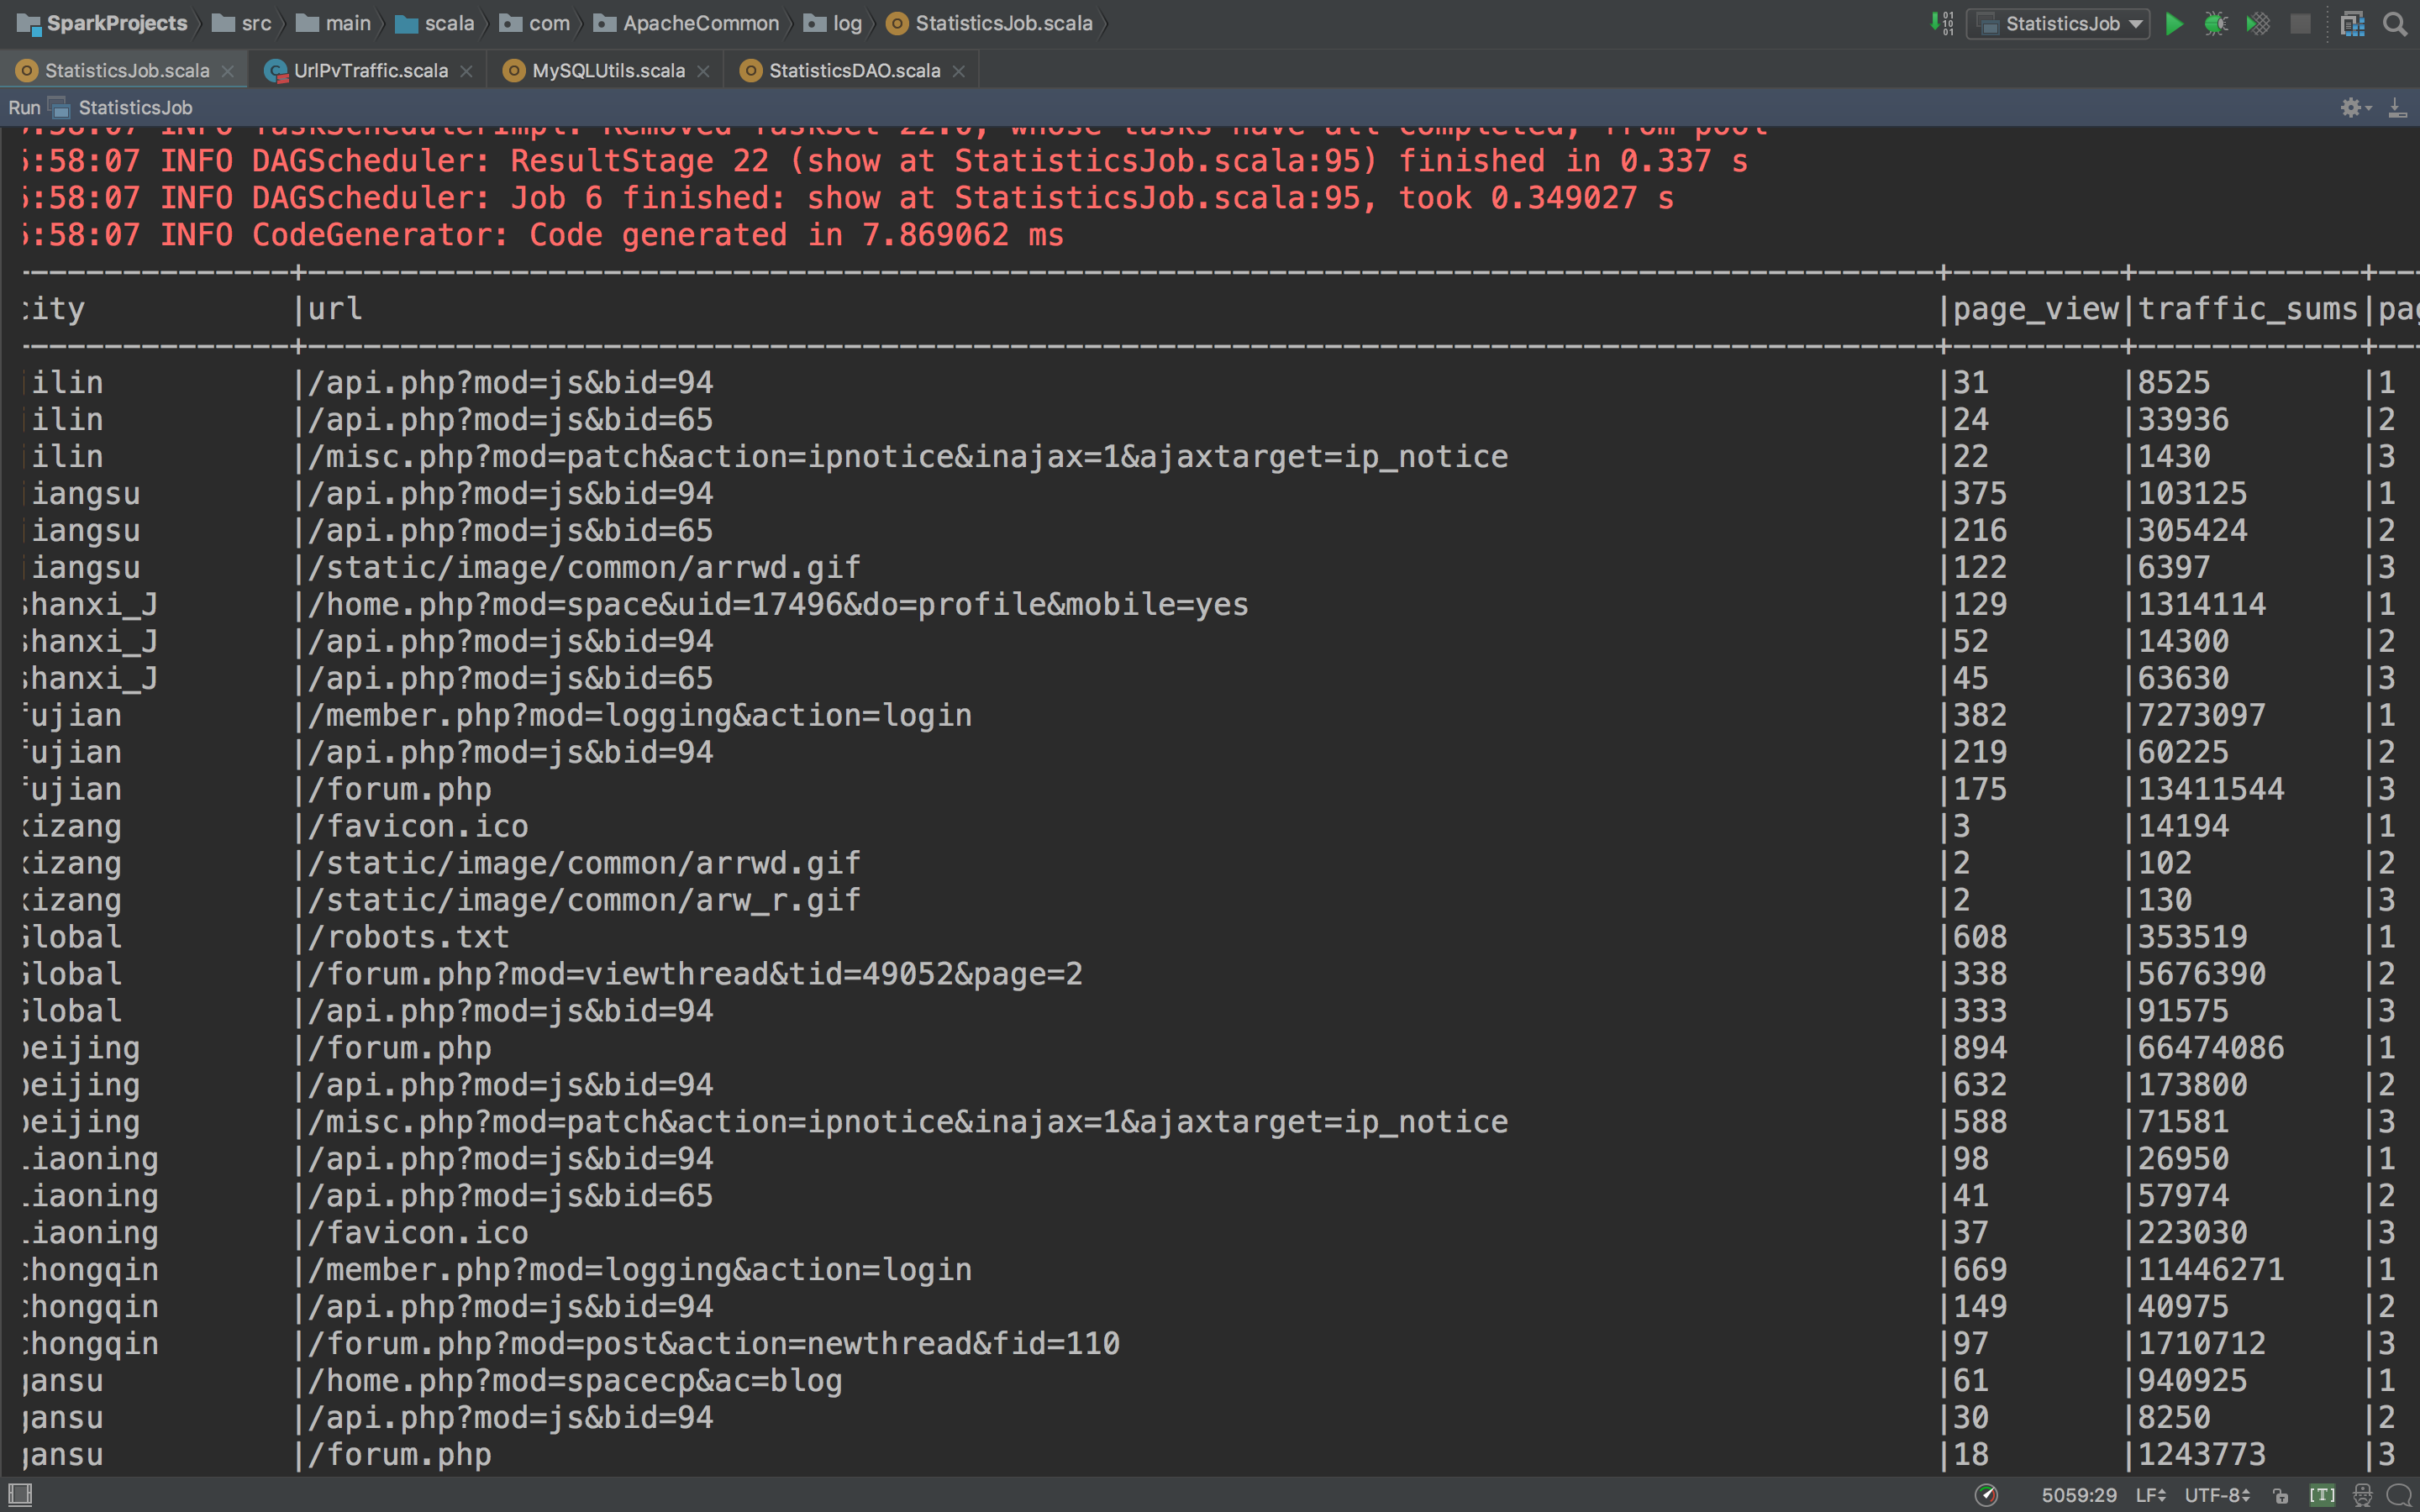Open Run panel gear settings dropdown
Image resolution: width=2420 pixels, height=1512 pixels.
[2355, 107]
